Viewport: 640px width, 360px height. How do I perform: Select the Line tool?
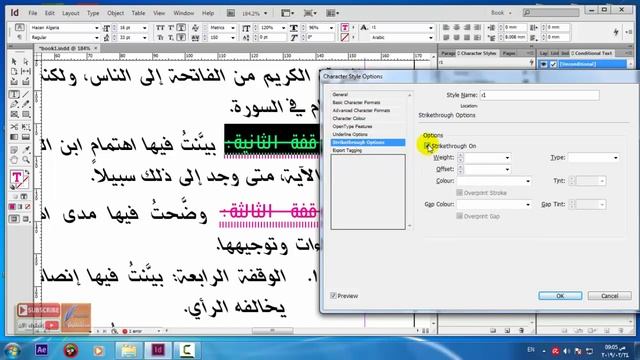pos(26,94)
